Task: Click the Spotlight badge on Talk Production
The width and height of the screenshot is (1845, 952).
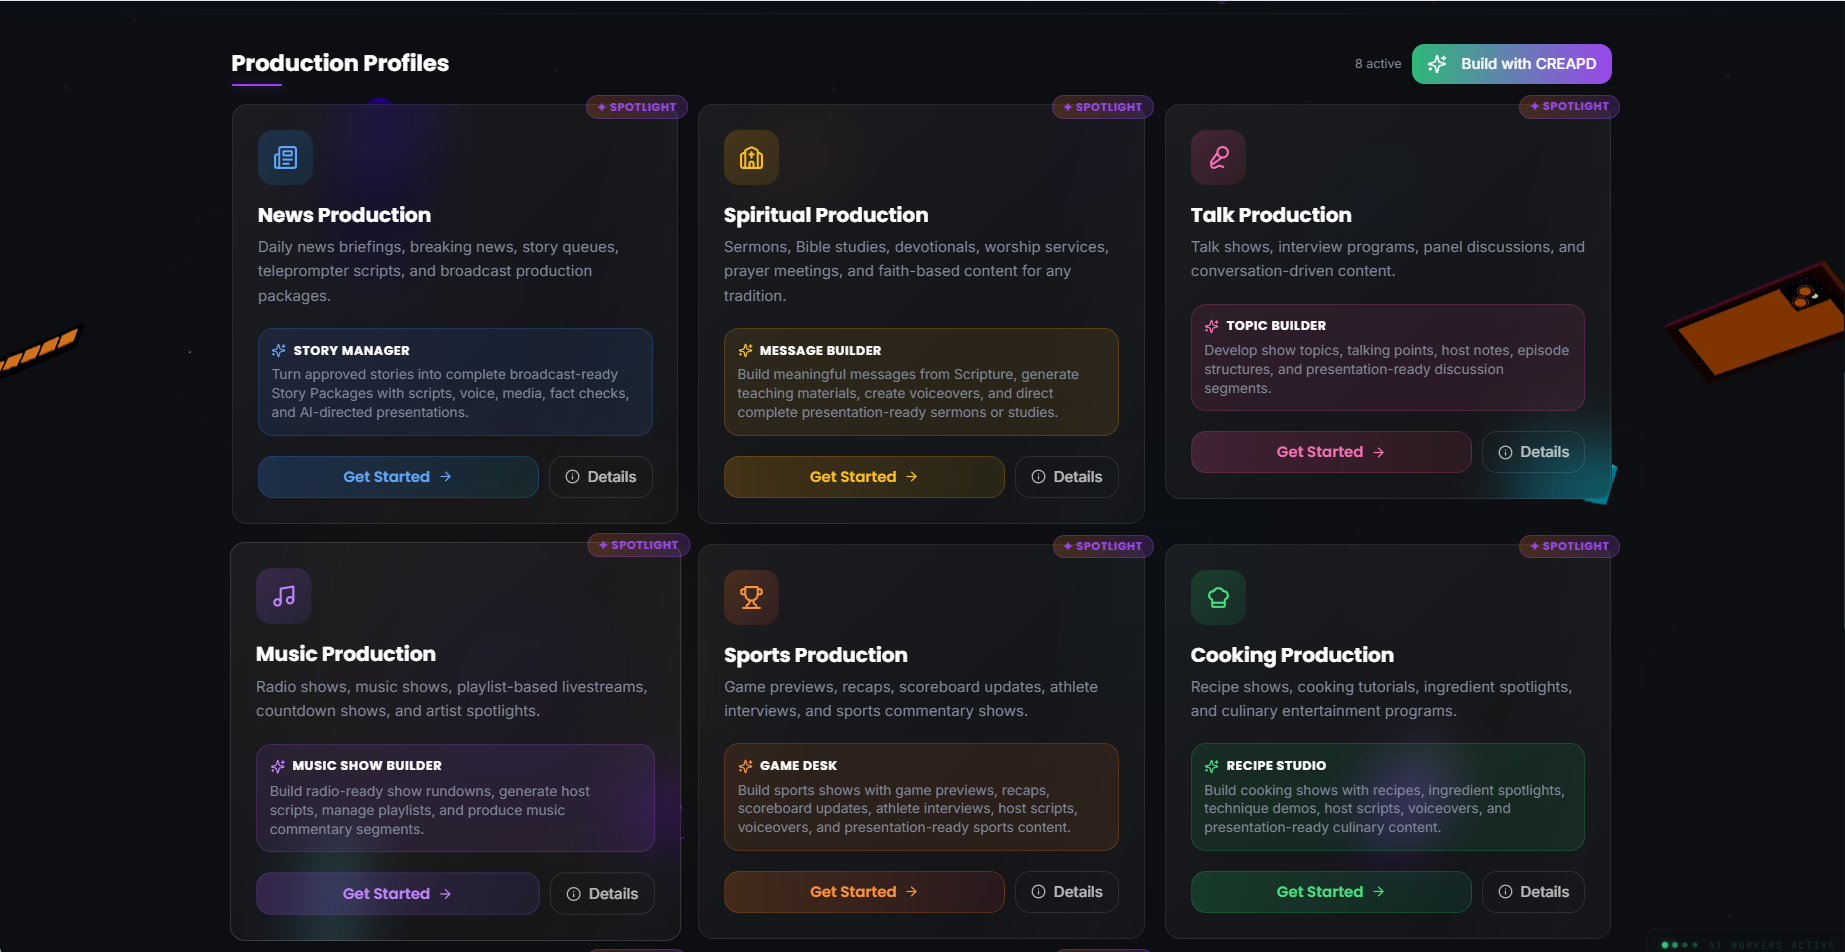Action: coord(1569,106)
